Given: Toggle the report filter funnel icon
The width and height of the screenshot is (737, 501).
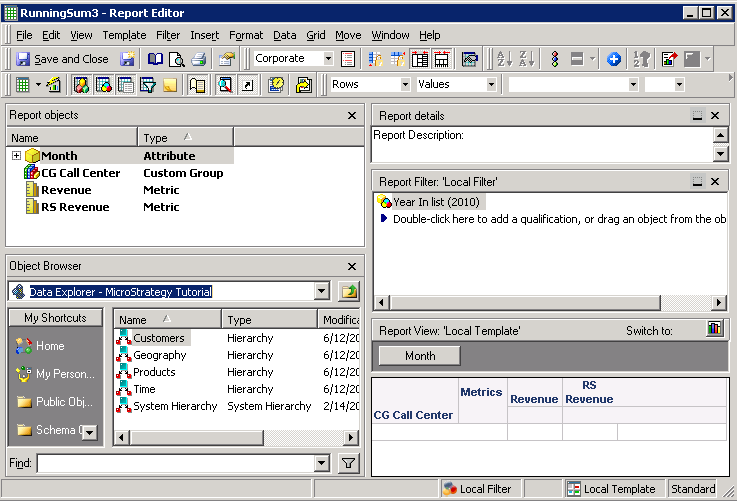Looking at the screenshot, I should (x=148, y=85).
